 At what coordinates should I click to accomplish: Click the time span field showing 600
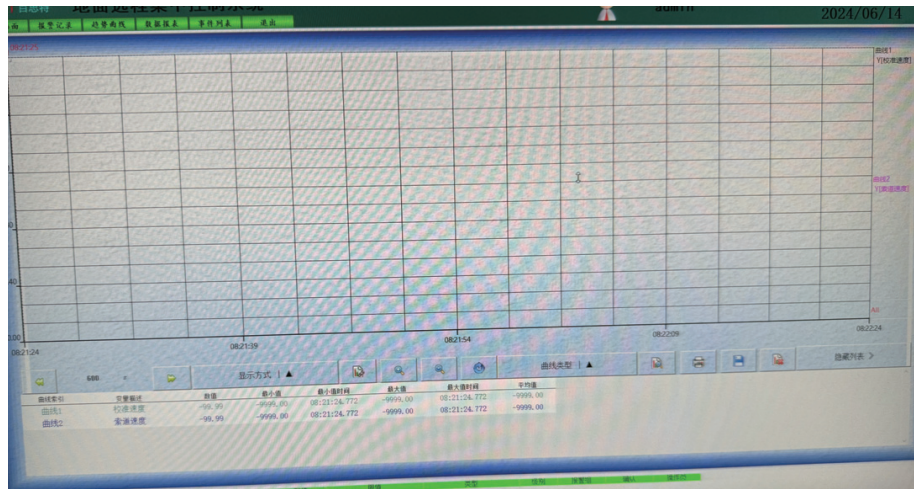93,379
